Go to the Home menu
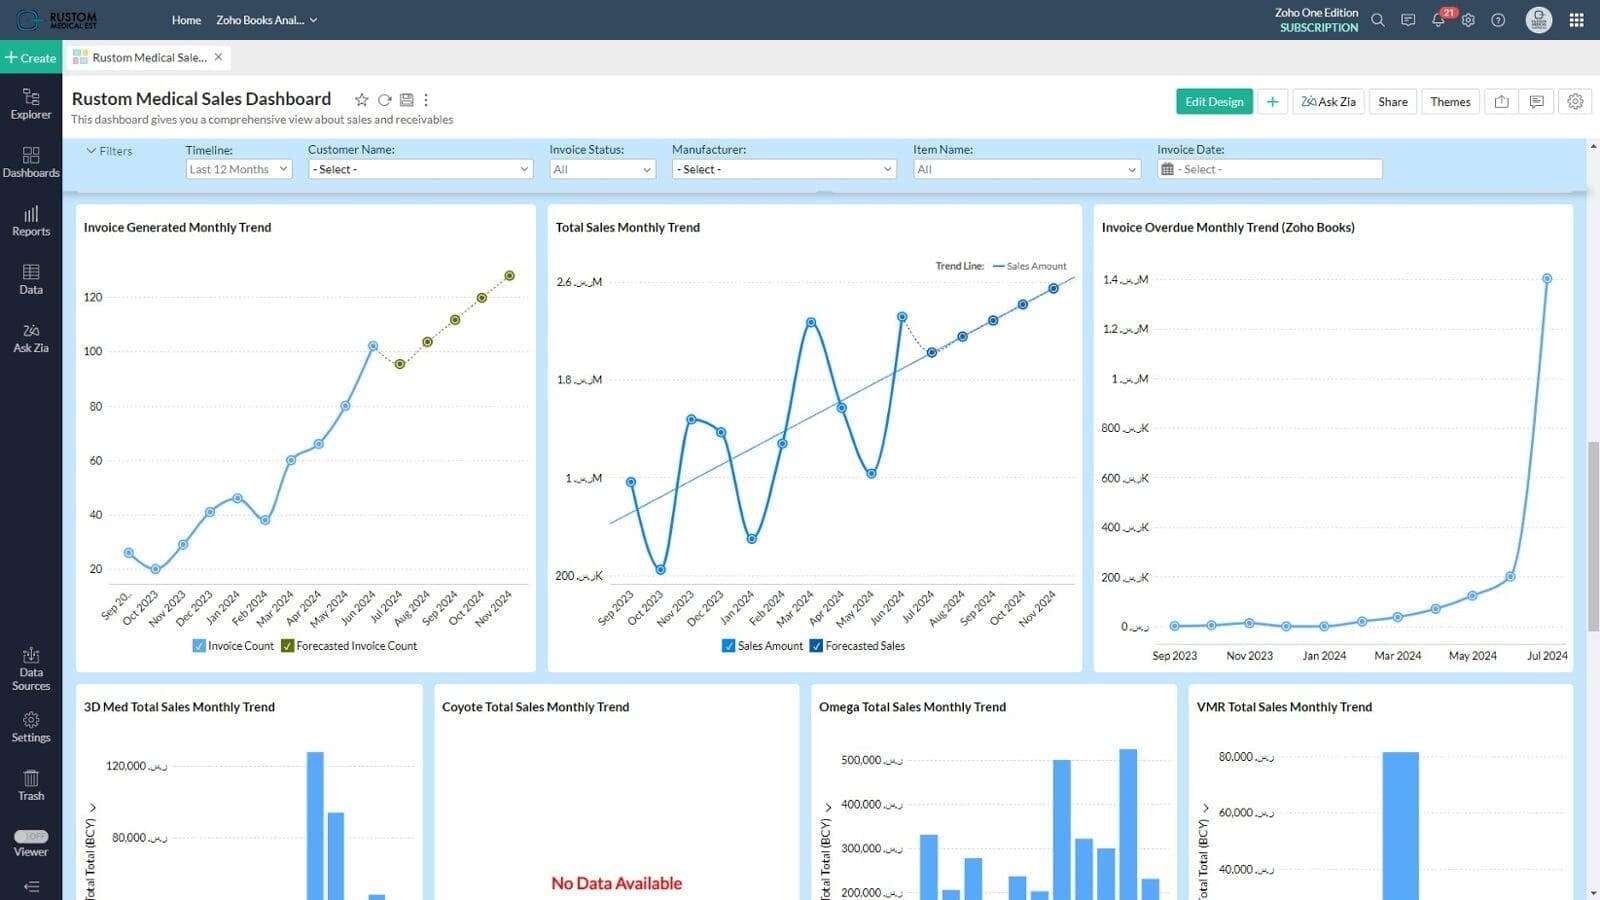This screenshot has width=1600, height=900. point(186,20)
